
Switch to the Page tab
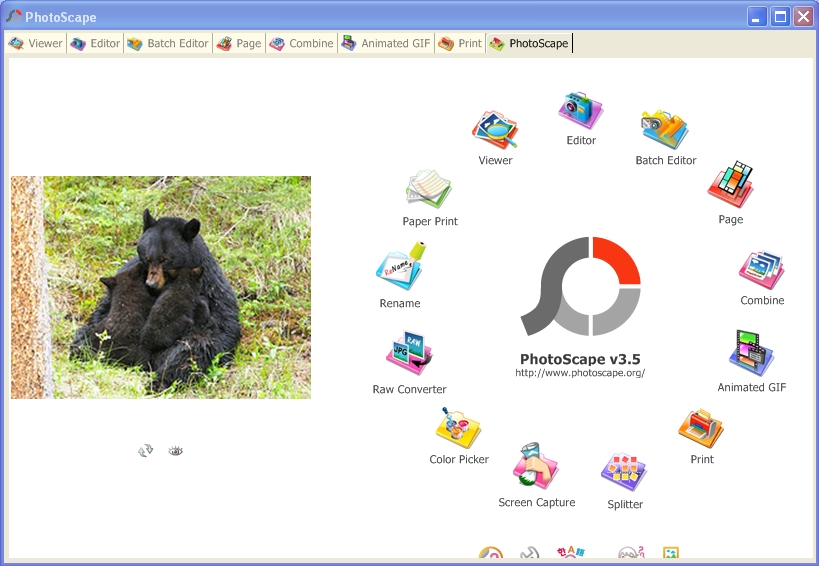(x=239, y=43)
